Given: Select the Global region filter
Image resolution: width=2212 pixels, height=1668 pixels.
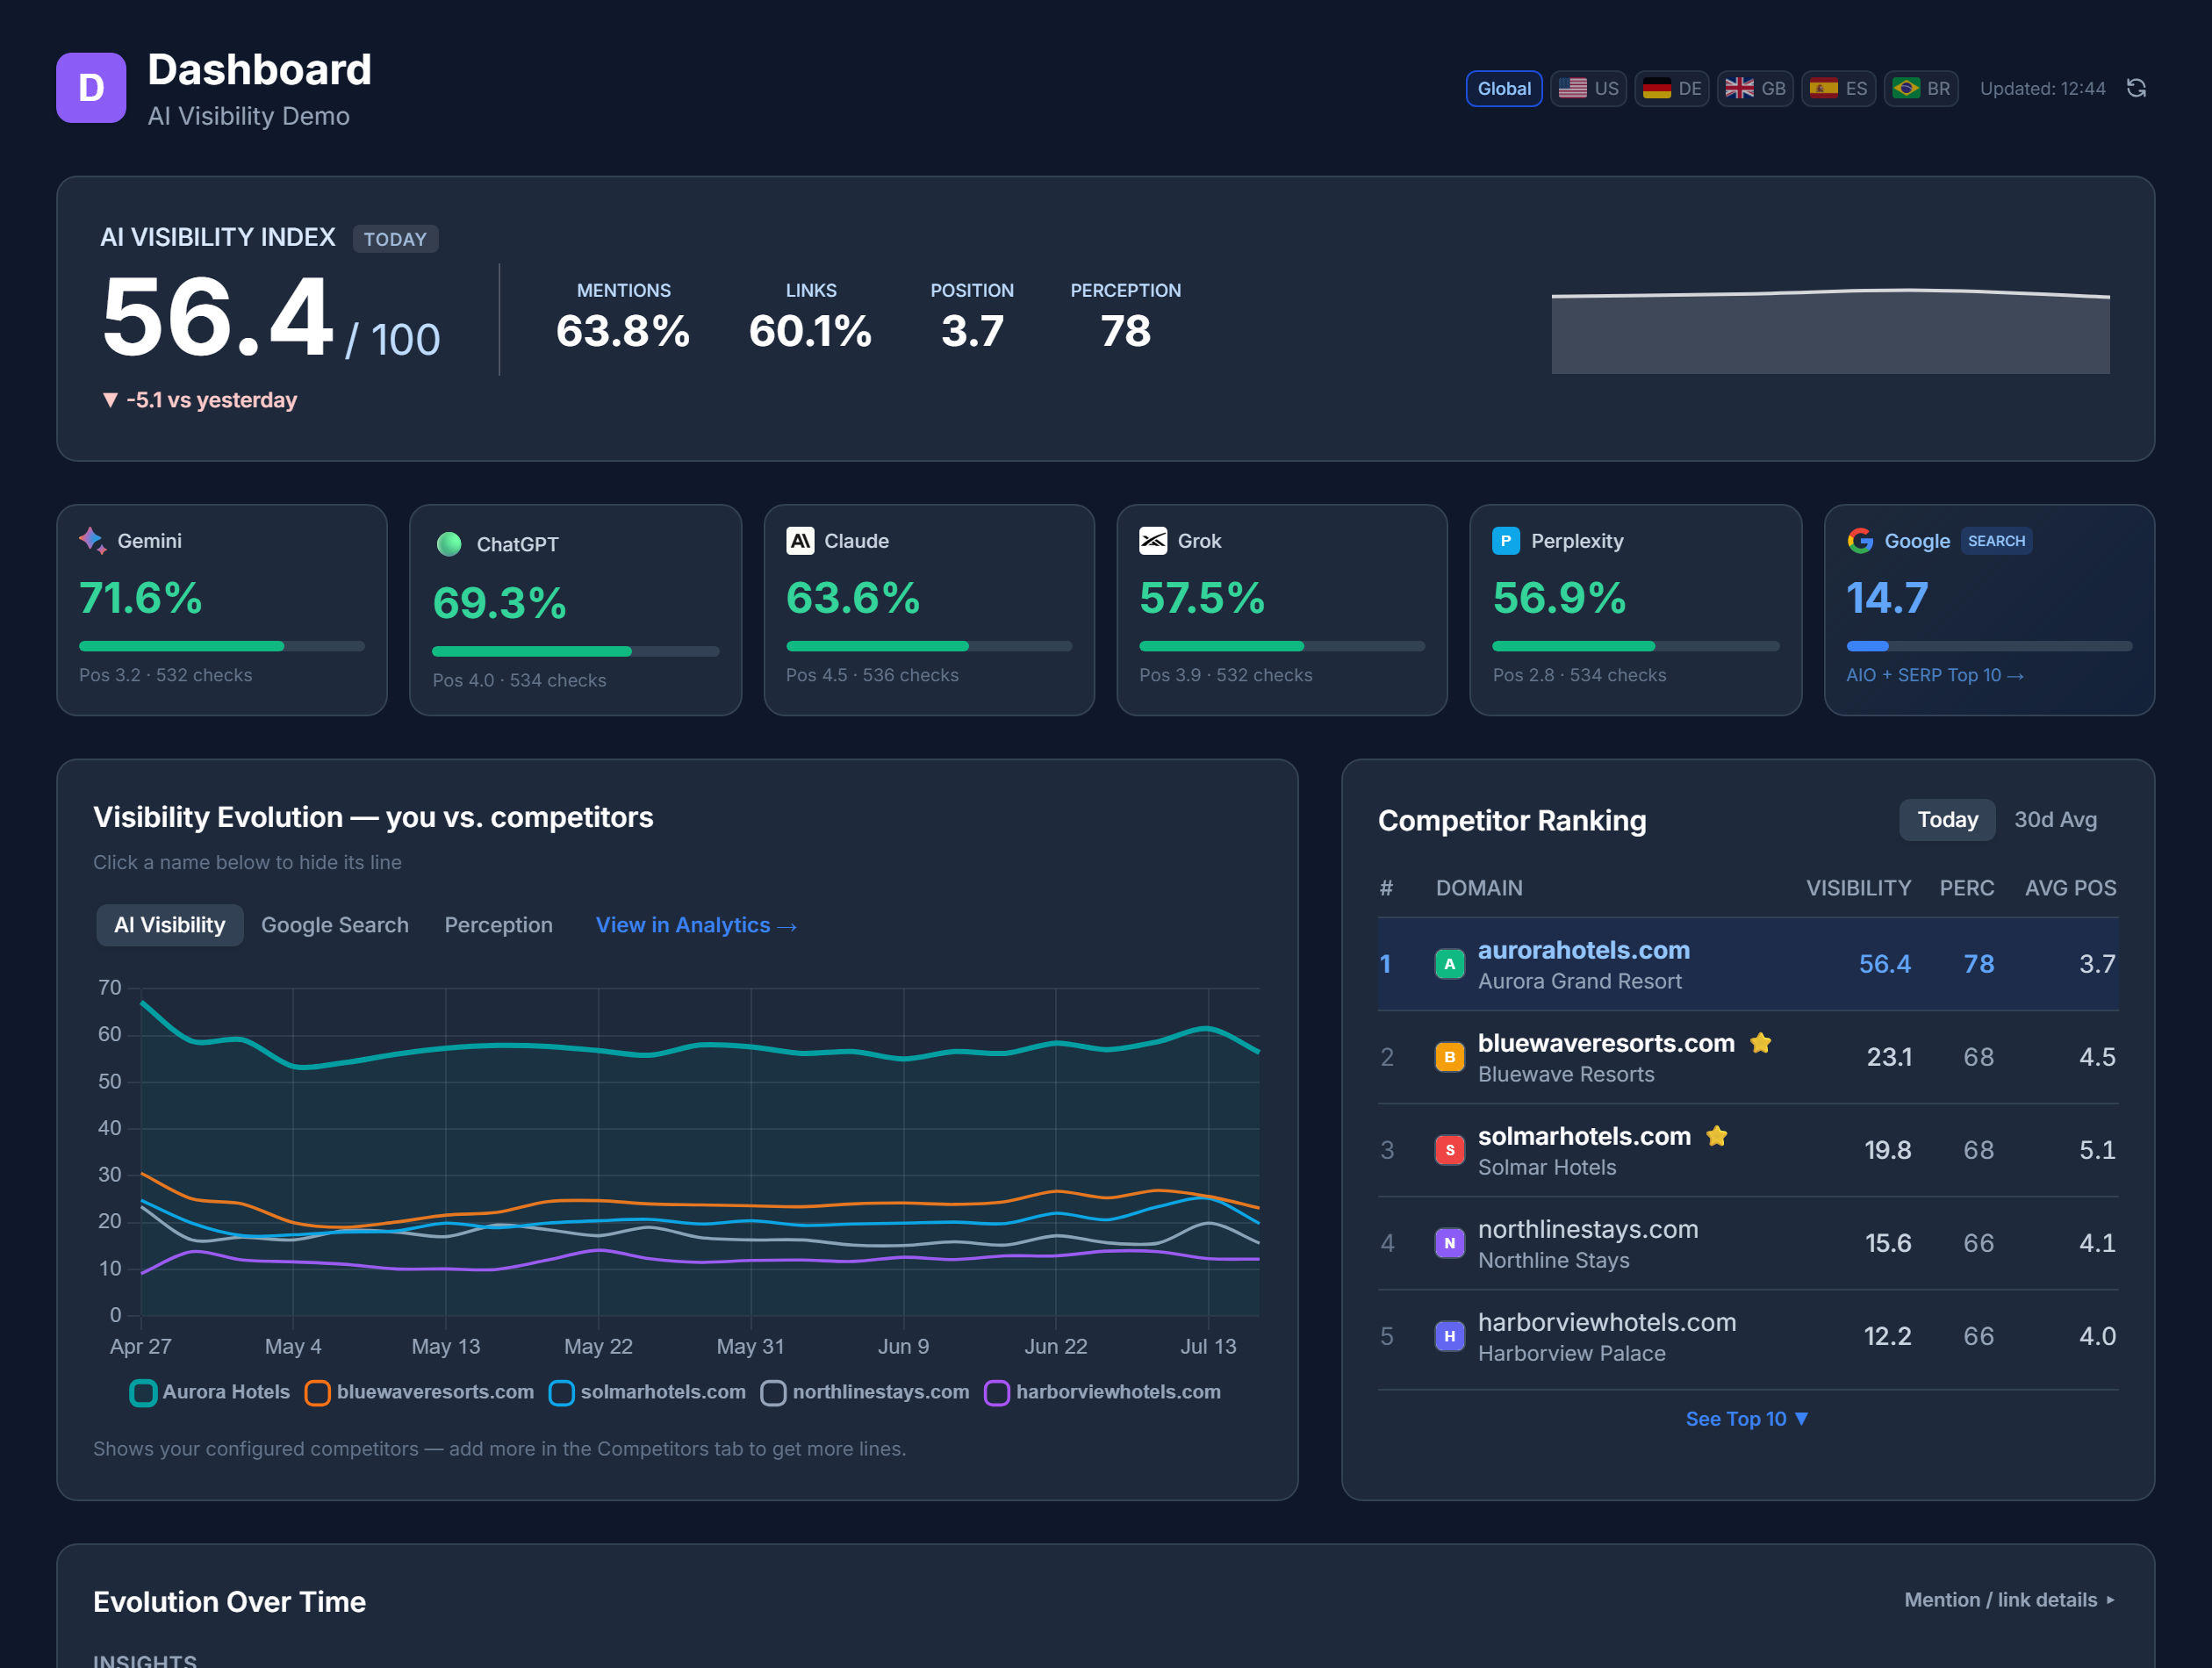Looking at the screenshot, I should point(1503,88).
